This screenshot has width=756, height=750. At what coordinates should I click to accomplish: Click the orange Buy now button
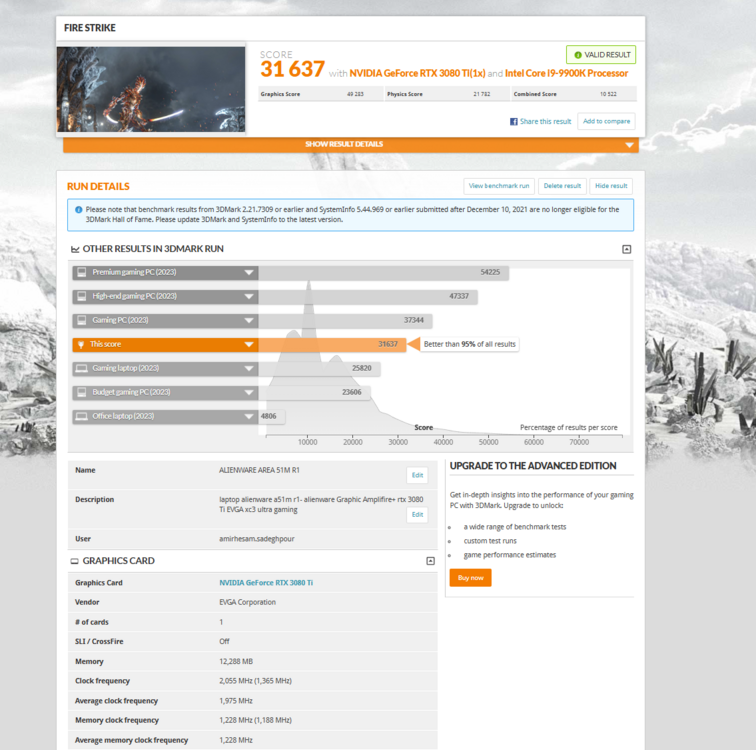click(x=470, y=577)
